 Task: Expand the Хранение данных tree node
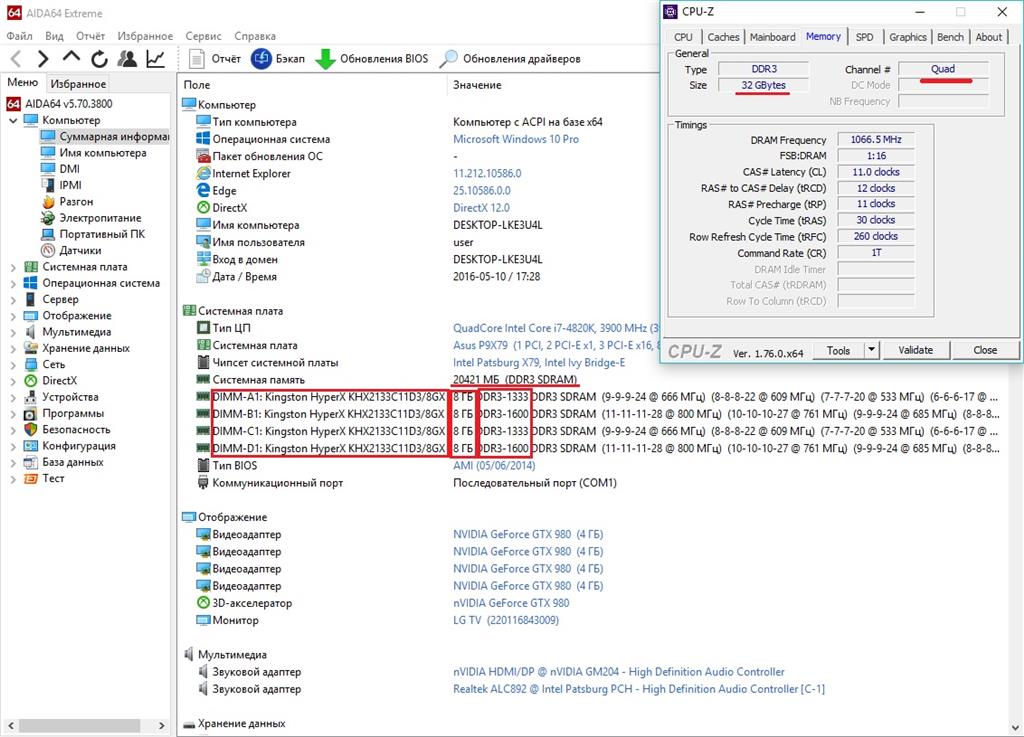click(13, 349)
